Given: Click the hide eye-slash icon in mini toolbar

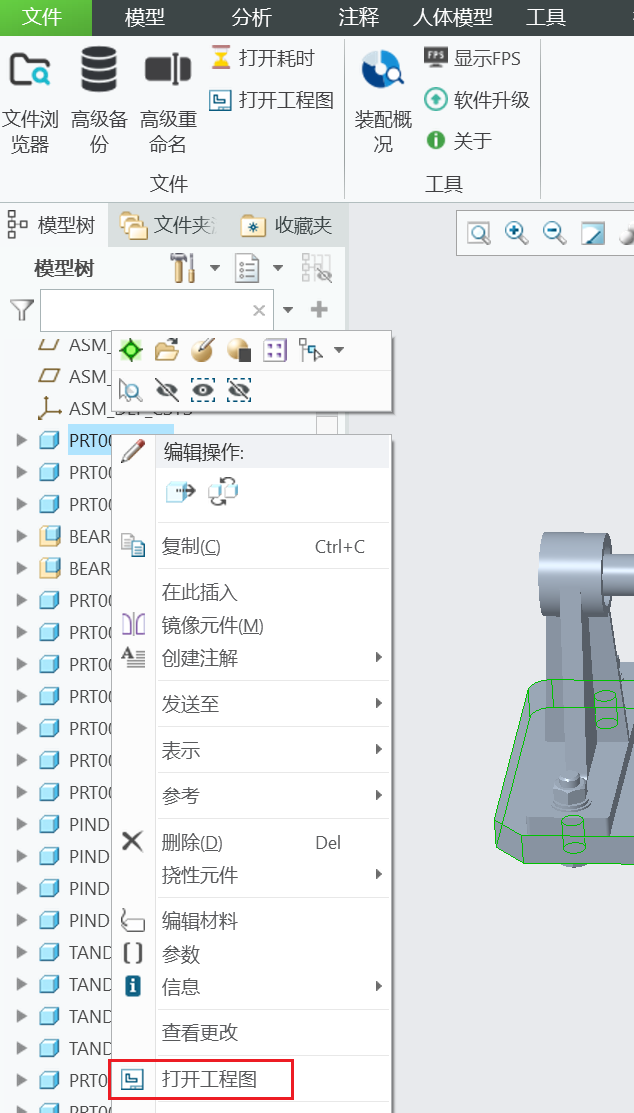Looking at the screenshot, I should (x=167, y=390).
